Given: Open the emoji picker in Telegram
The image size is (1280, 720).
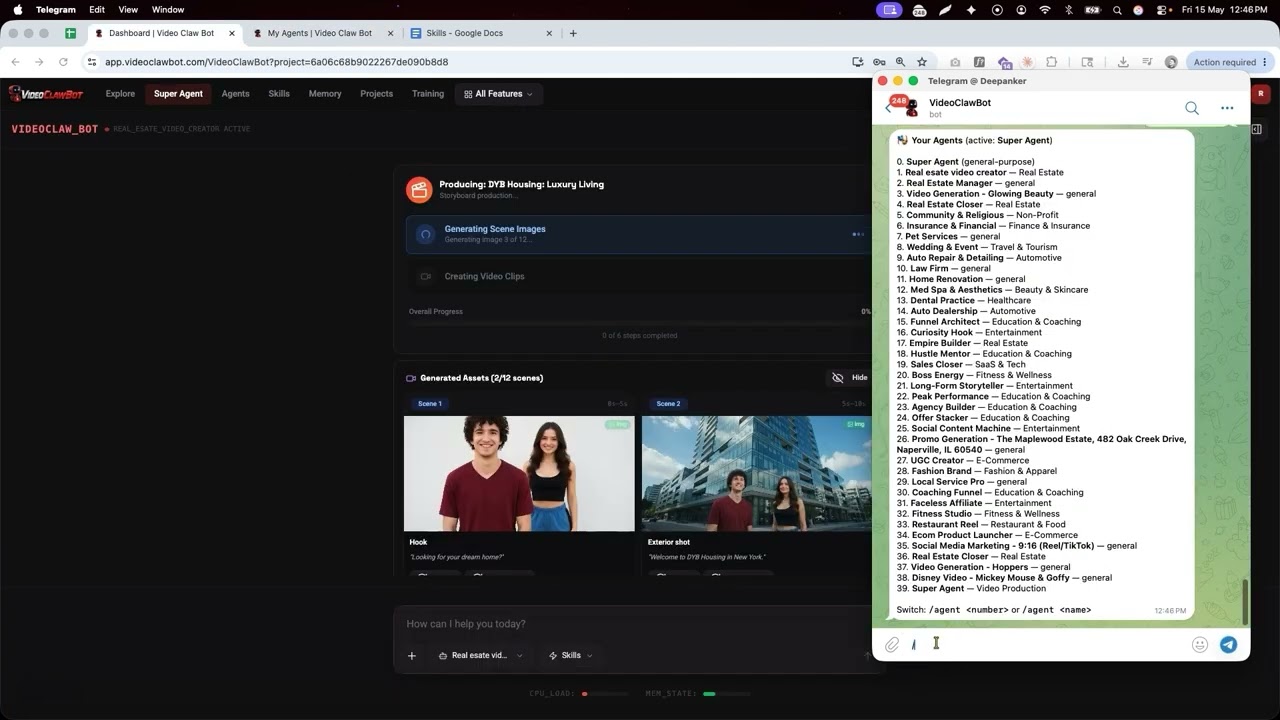Looking at the screenshot, I should 1200,645.
